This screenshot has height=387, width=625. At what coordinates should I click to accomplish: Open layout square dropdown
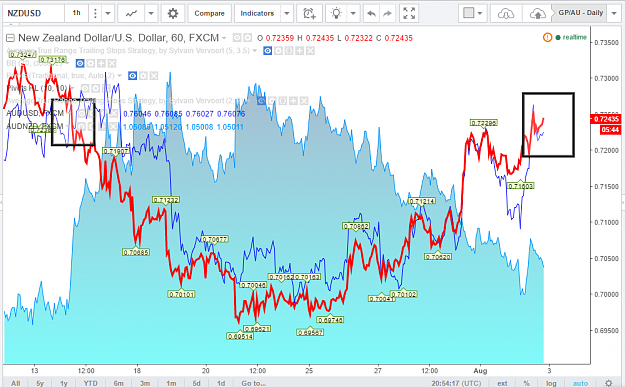pos(473,14)
